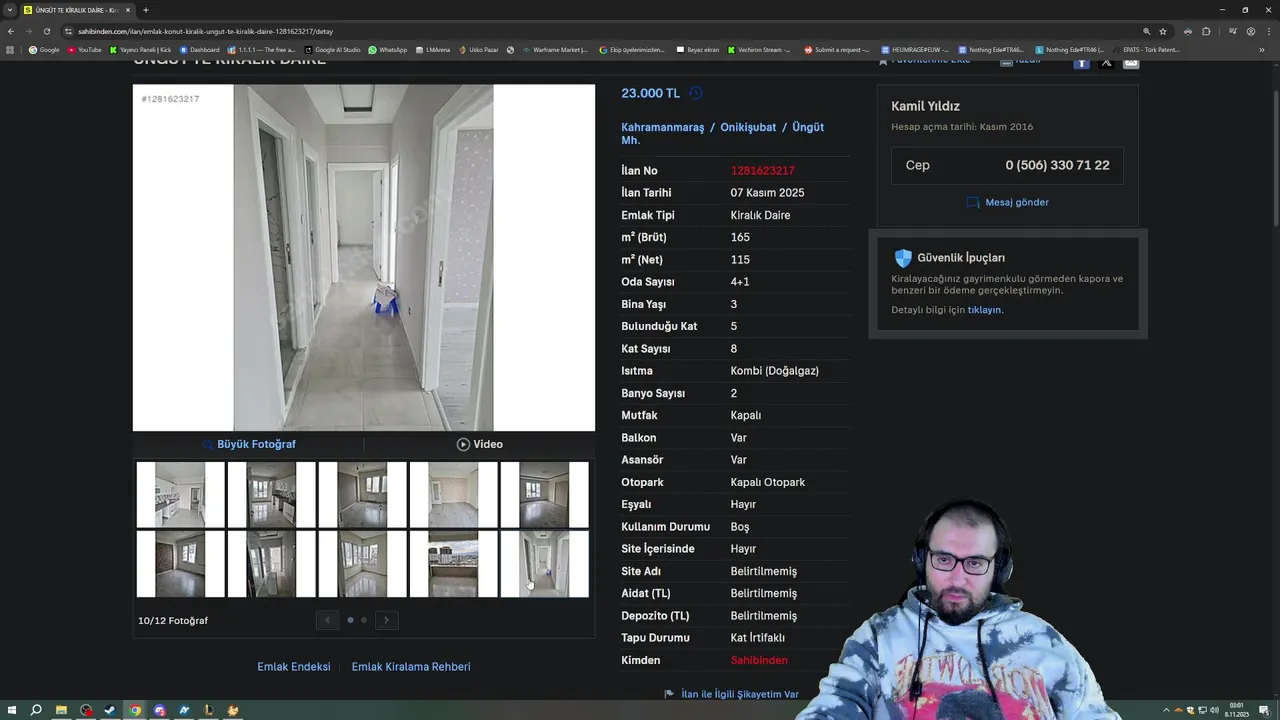Open taskbar search magnifier
The image size is (1280, 720).
36,710
